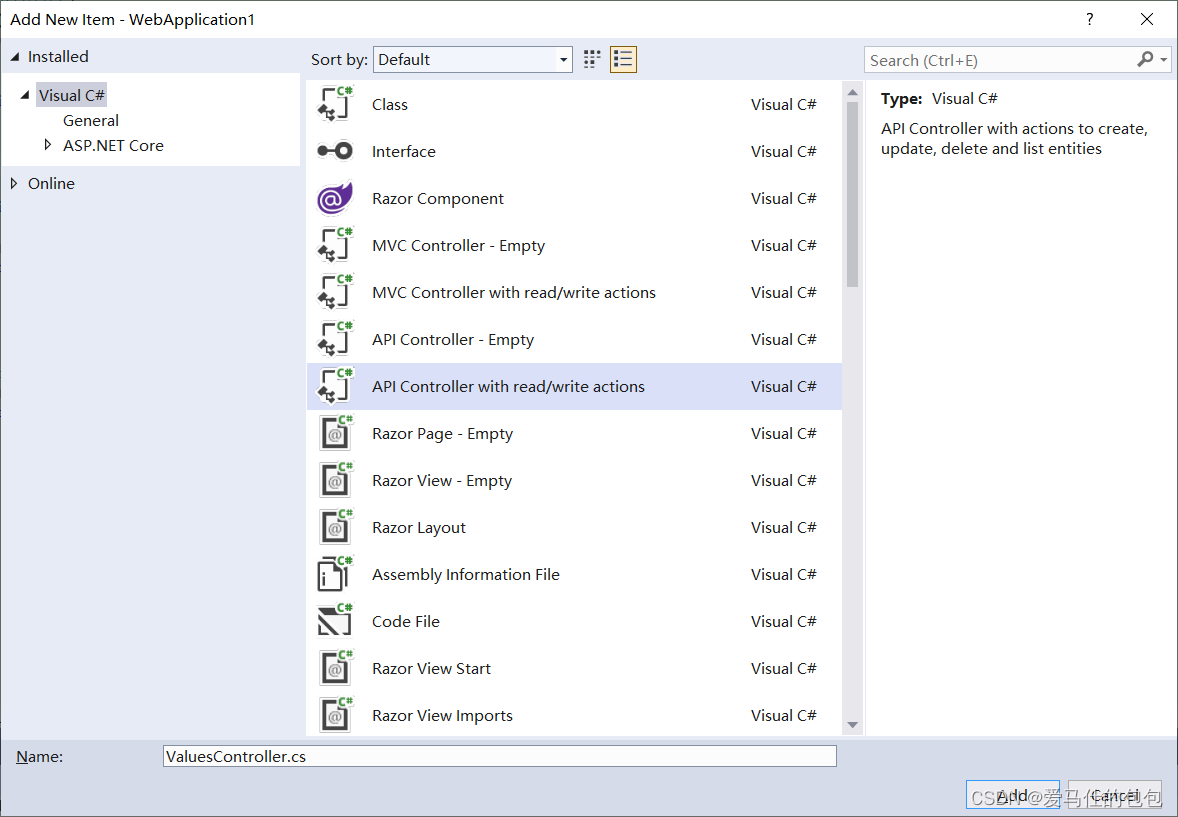Image resolution: width=1178 pixels, height=817 pixels.
Task: Click the Razor Page - Empty icon
Action: (x=334, y=433)
